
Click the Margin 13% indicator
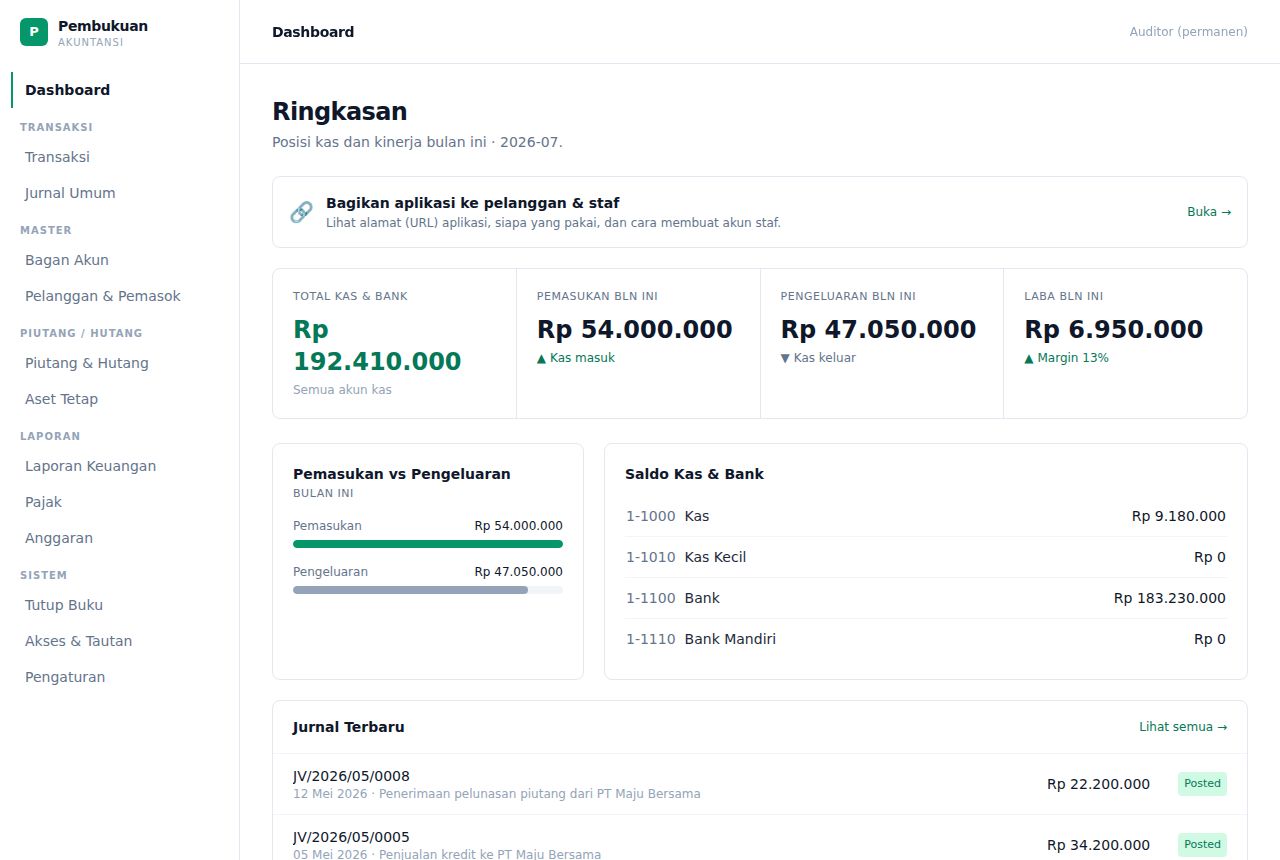[x=1066, y=358]
